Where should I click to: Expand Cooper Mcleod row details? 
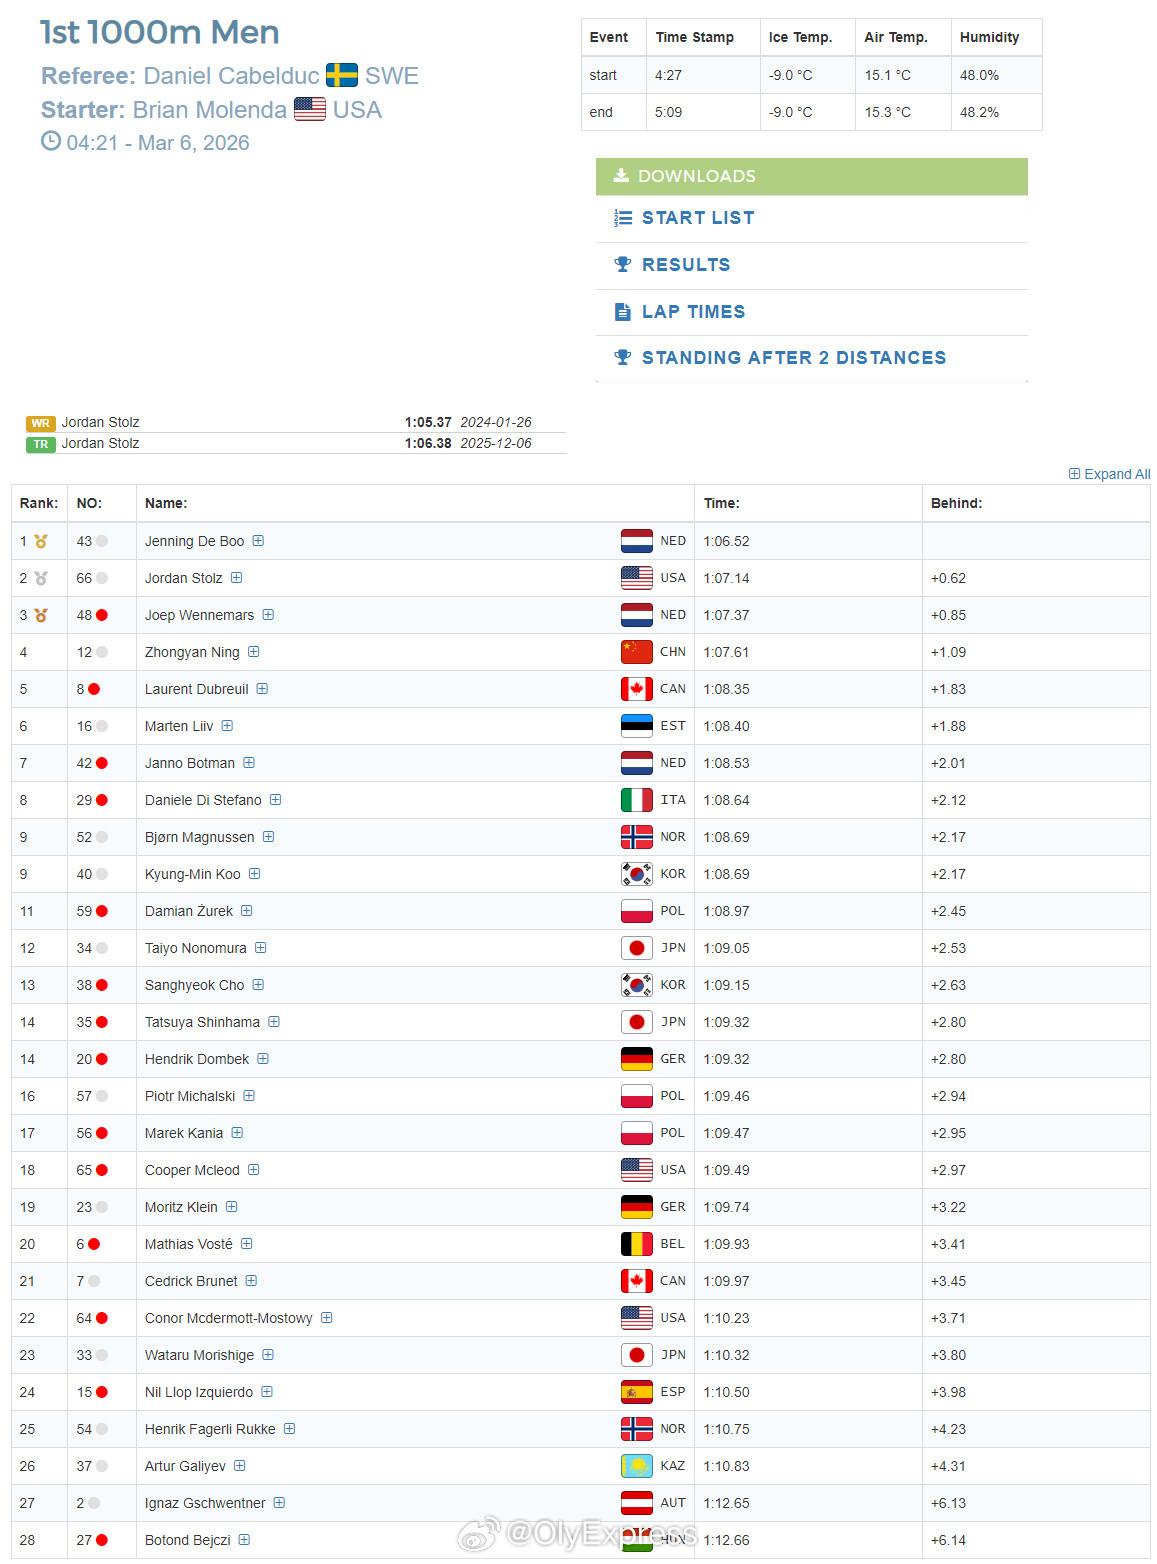[254, 1170]
